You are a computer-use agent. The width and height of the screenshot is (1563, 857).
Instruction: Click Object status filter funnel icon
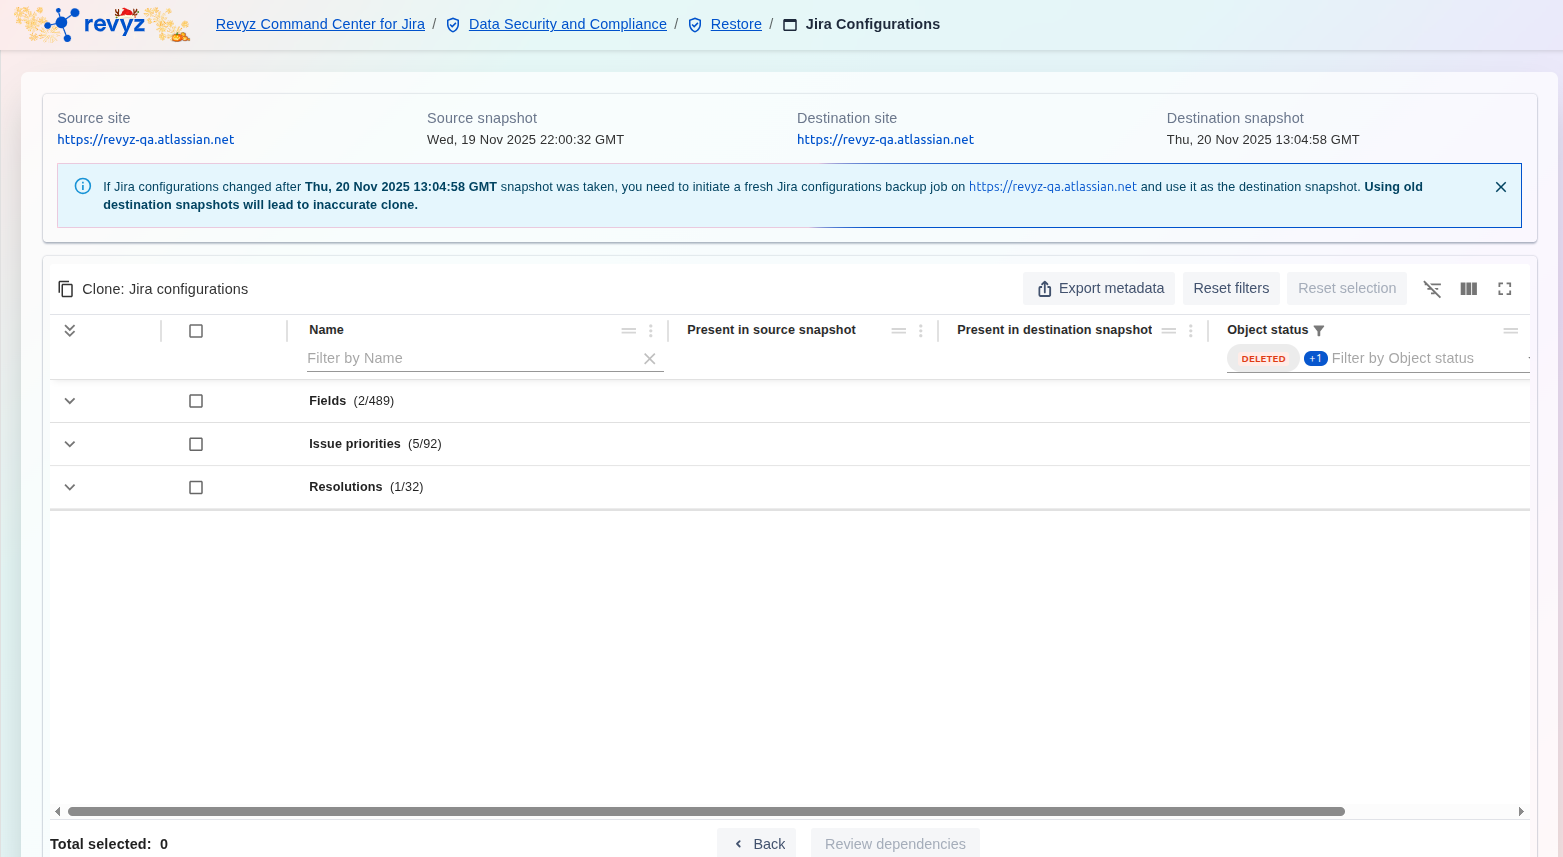click(x=1319, y=331)
